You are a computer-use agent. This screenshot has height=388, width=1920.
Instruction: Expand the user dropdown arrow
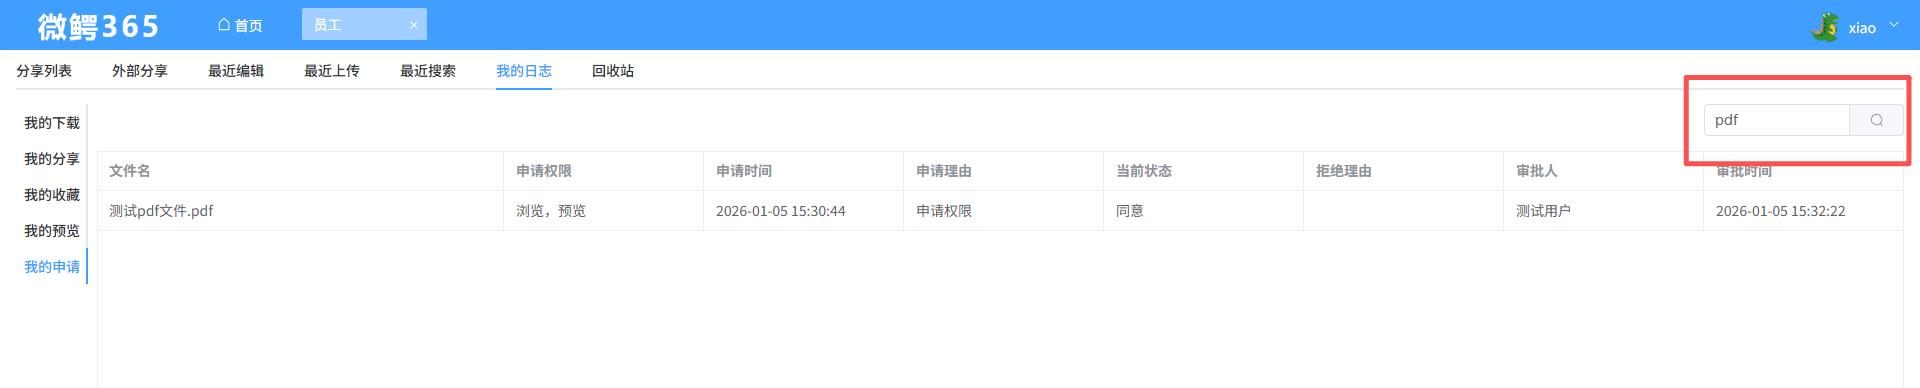point(1894,25)
